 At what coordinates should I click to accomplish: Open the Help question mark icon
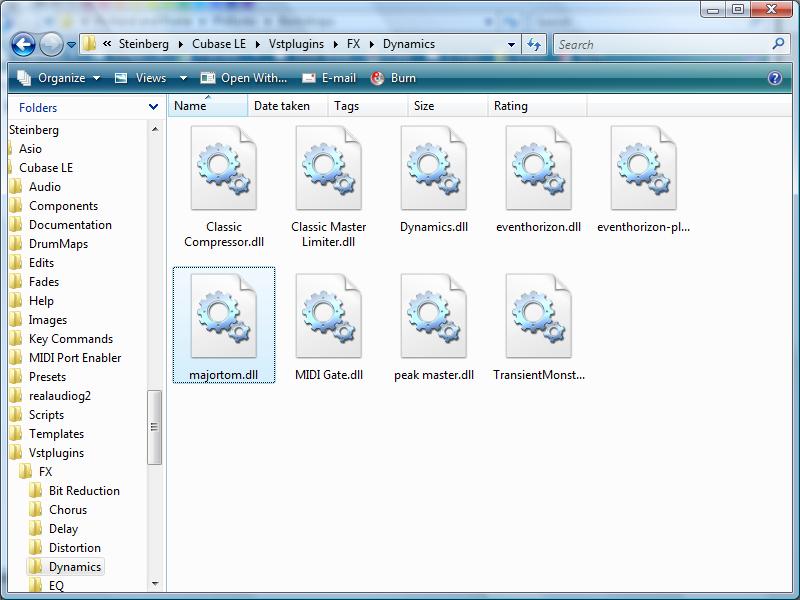[x=774, y=78]
